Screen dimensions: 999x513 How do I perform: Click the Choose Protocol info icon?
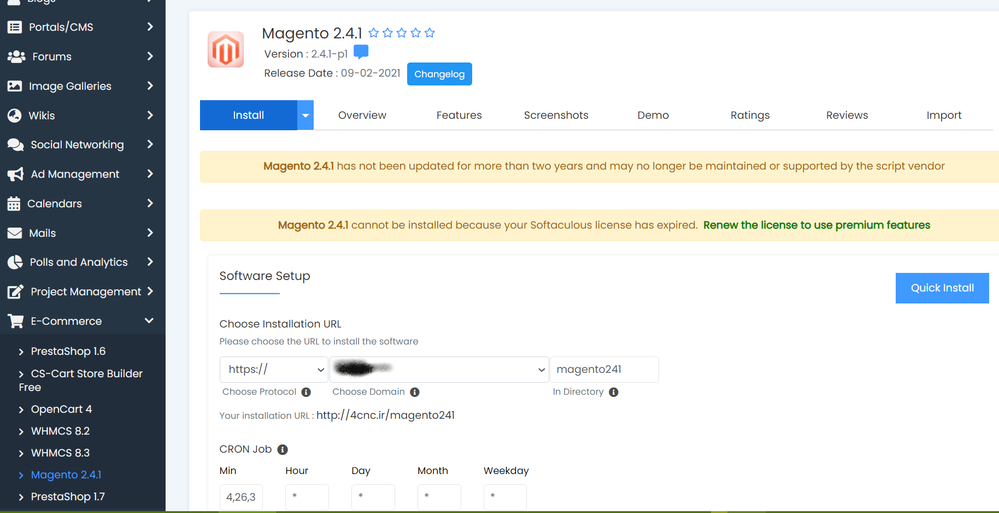306,392
